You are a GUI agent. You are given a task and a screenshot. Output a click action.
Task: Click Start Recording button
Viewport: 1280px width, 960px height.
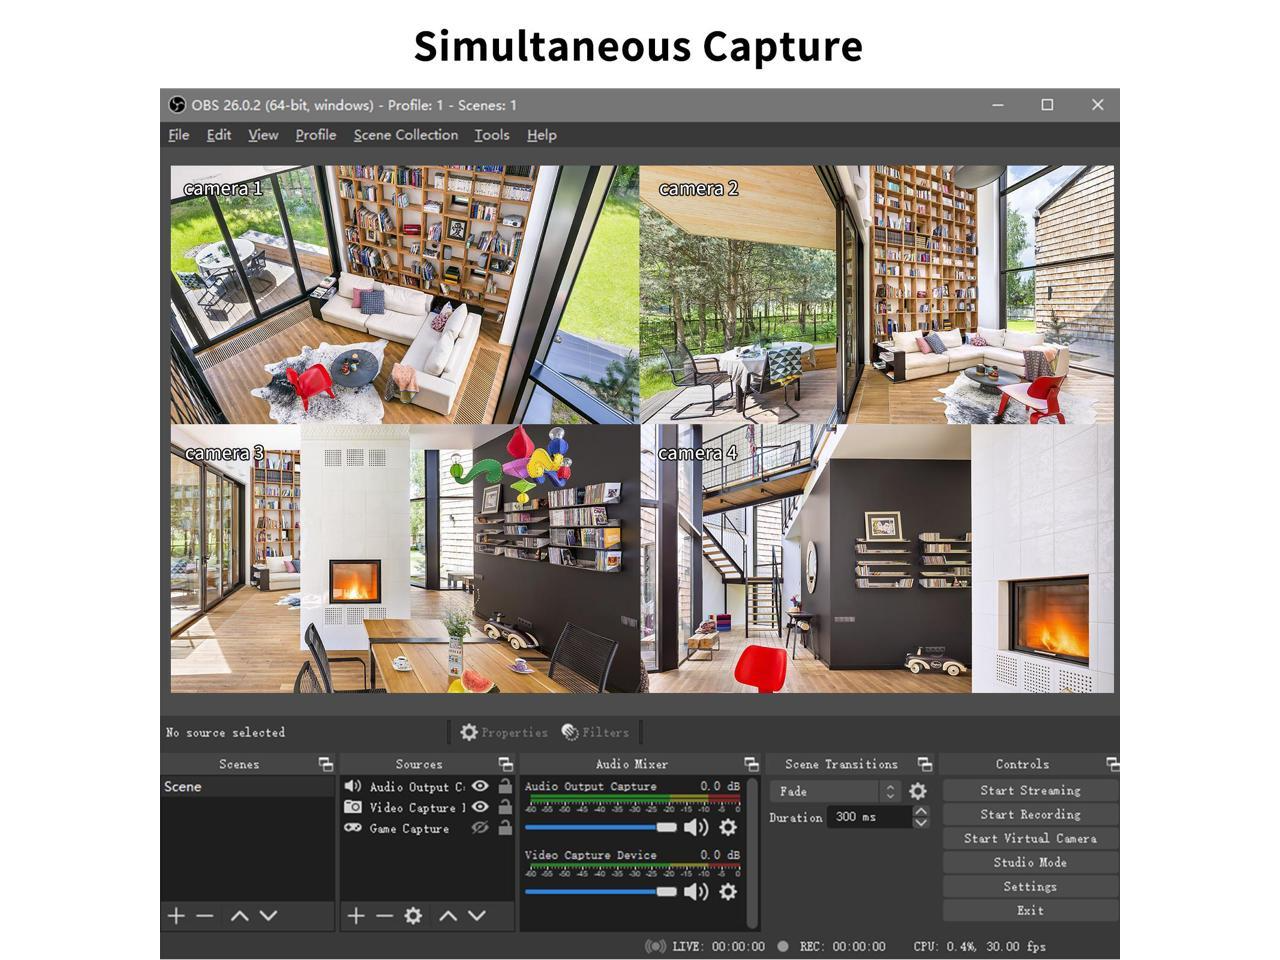[x=1030, y=815]
